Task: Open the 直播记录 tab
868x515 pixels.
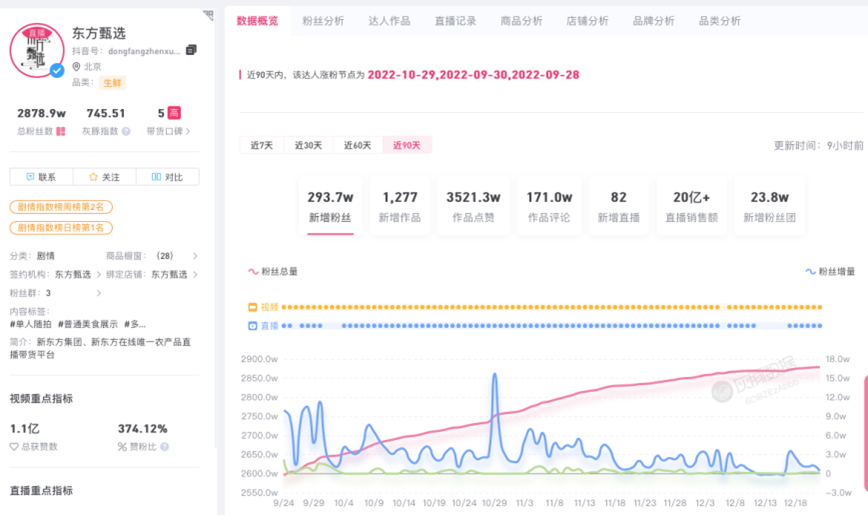Action: tap(455, 21)
